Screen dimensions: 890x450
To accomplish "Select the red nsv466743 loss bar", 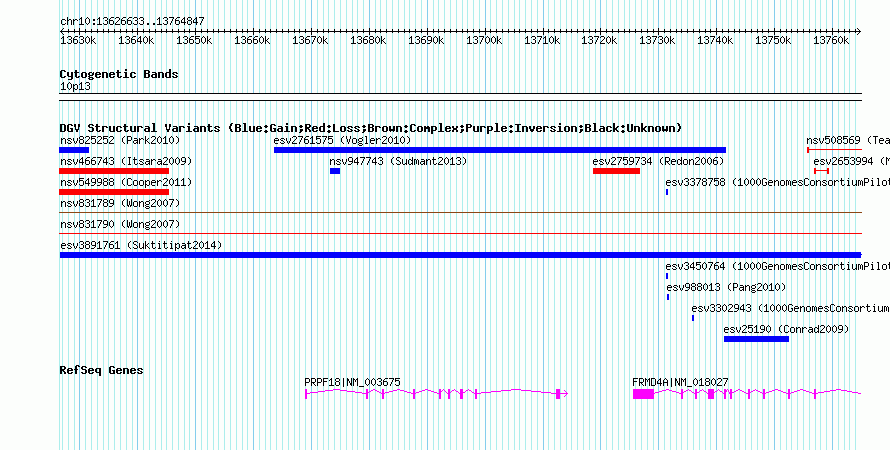I will point(114,171).
